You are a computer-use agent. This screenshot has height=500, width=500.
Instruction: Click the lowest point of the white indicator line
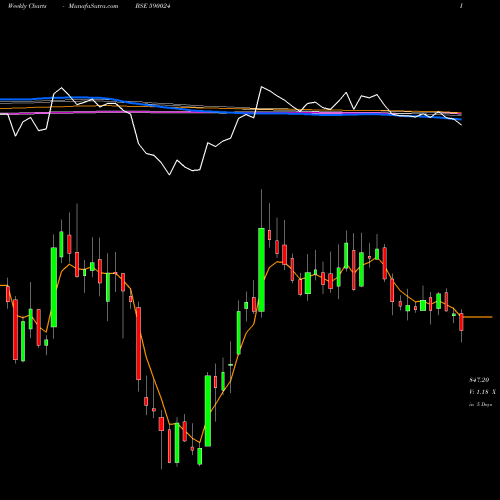(x=169, y=174)
